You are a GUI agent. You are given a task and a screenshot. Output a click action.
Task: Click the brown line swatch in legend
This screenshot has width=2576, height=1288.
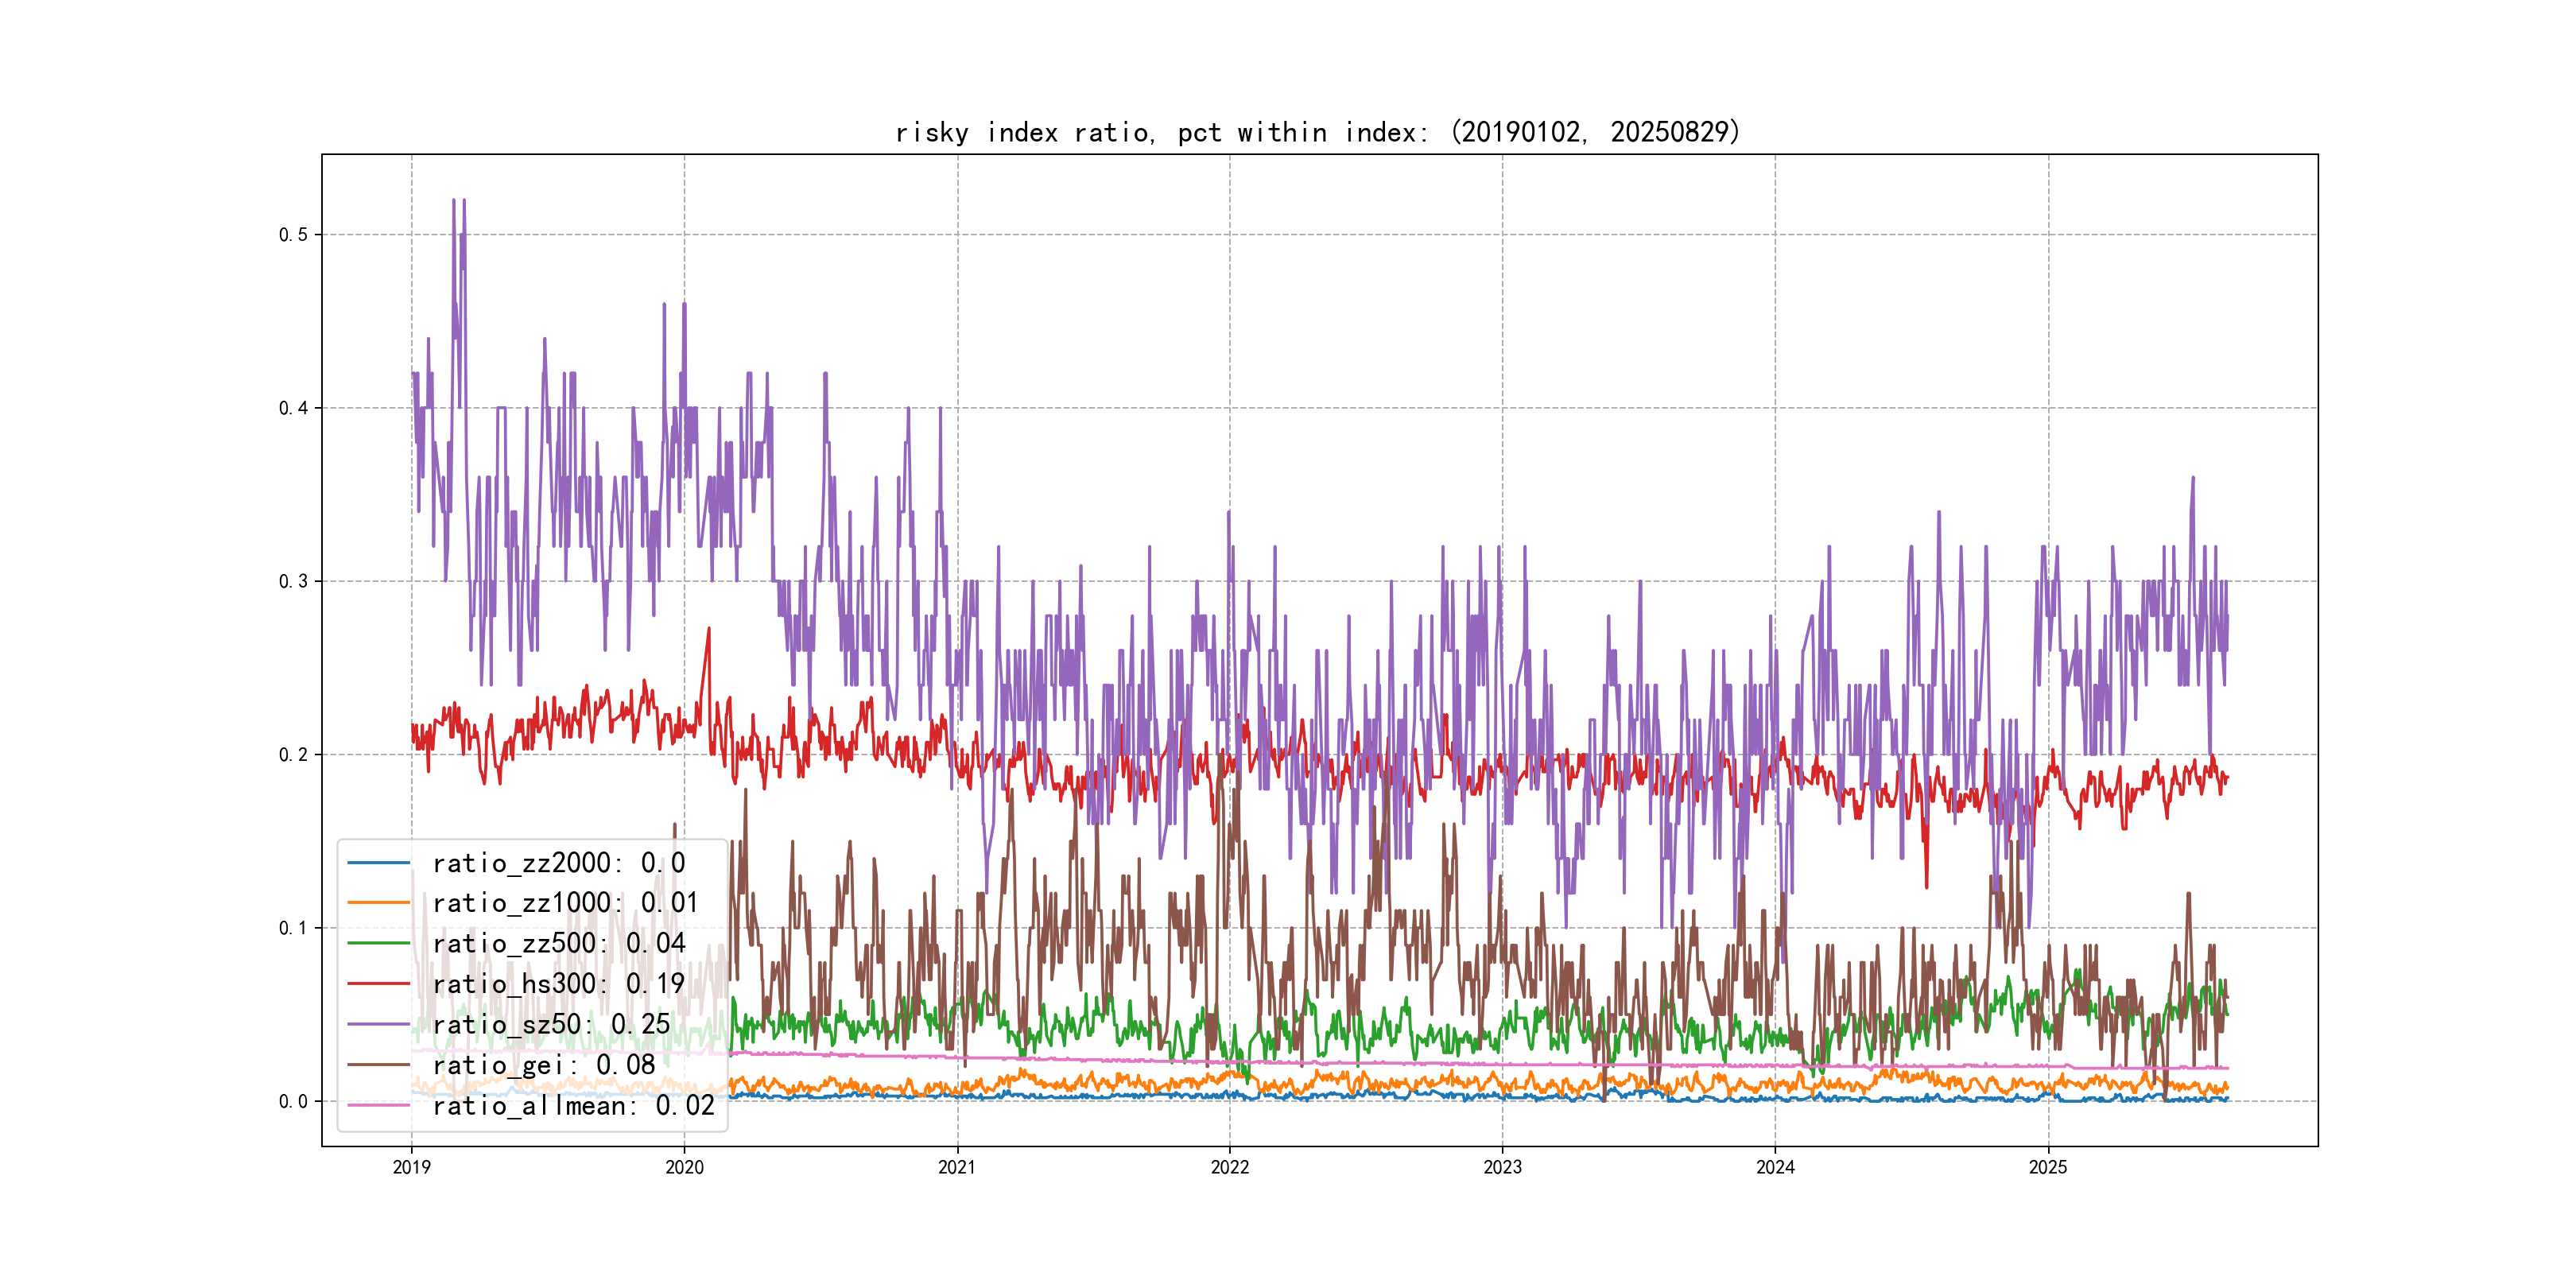click(x=379, y=1064)
